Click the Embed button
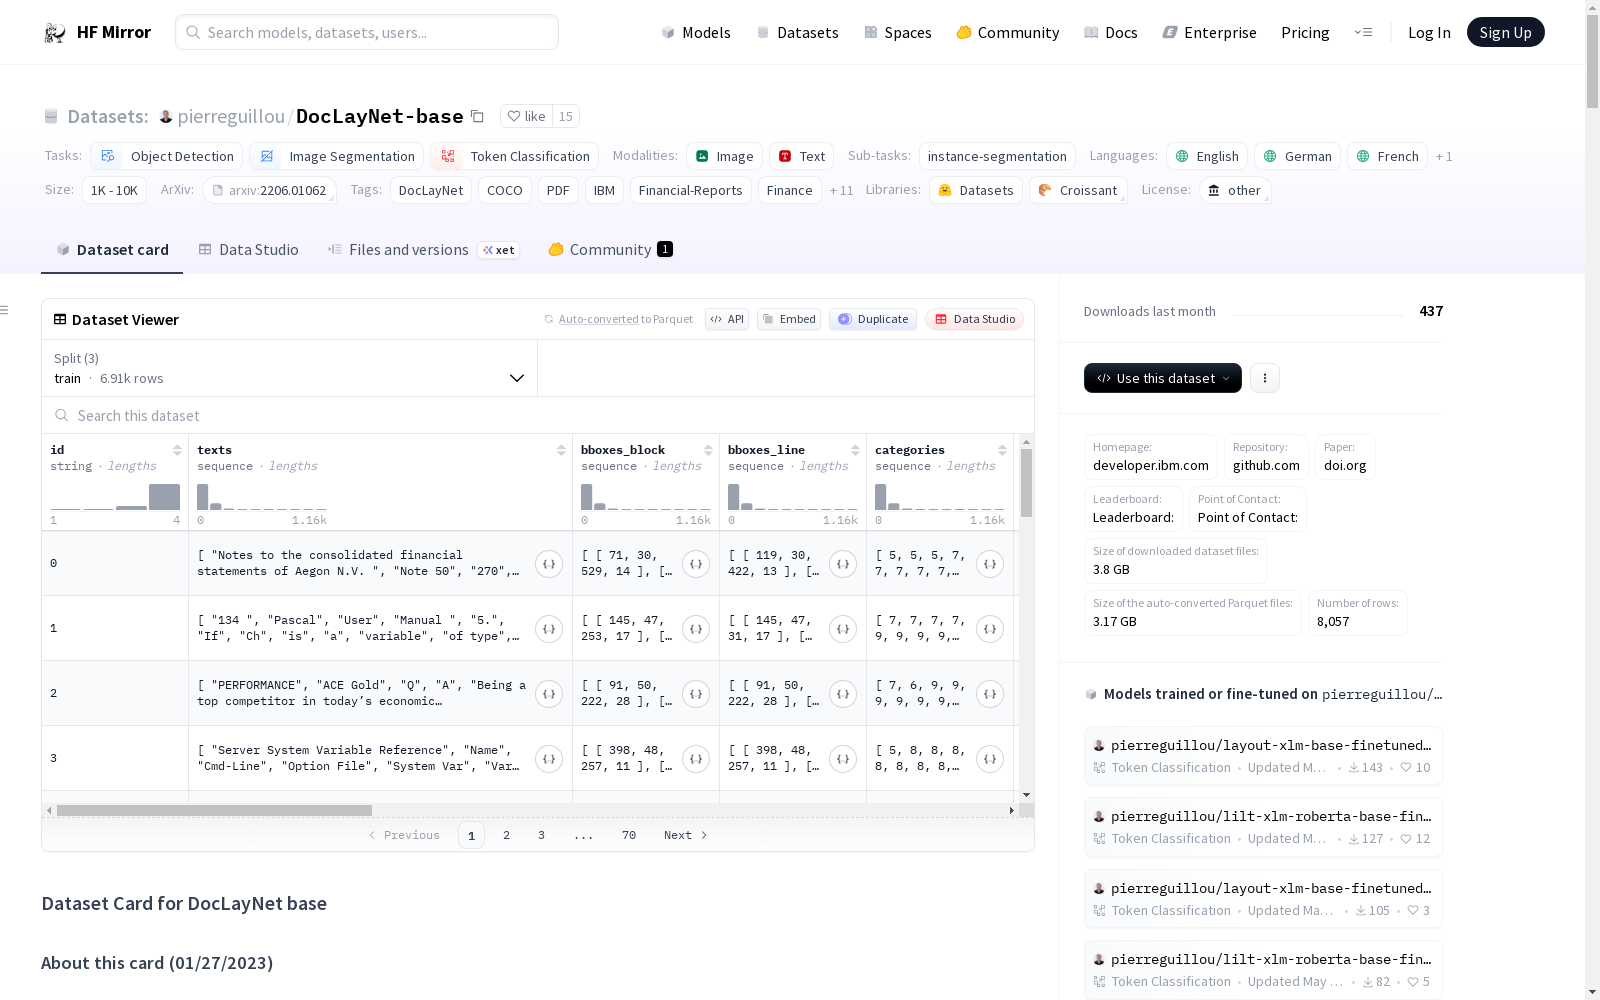 [789, 319]
